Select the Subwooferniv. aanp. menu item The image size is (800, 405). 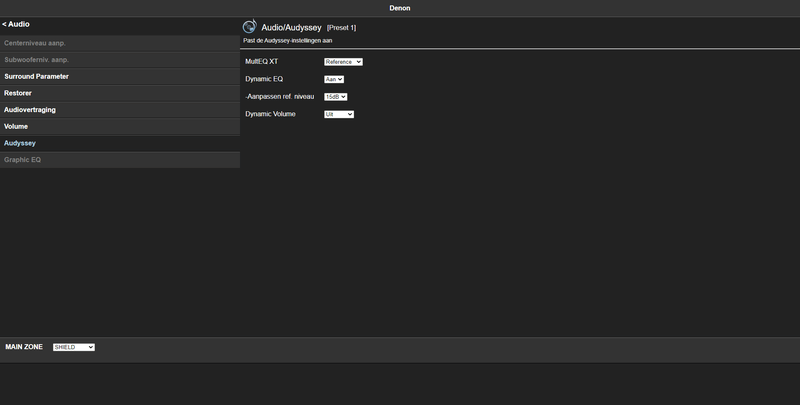click(x=120, y=60)
